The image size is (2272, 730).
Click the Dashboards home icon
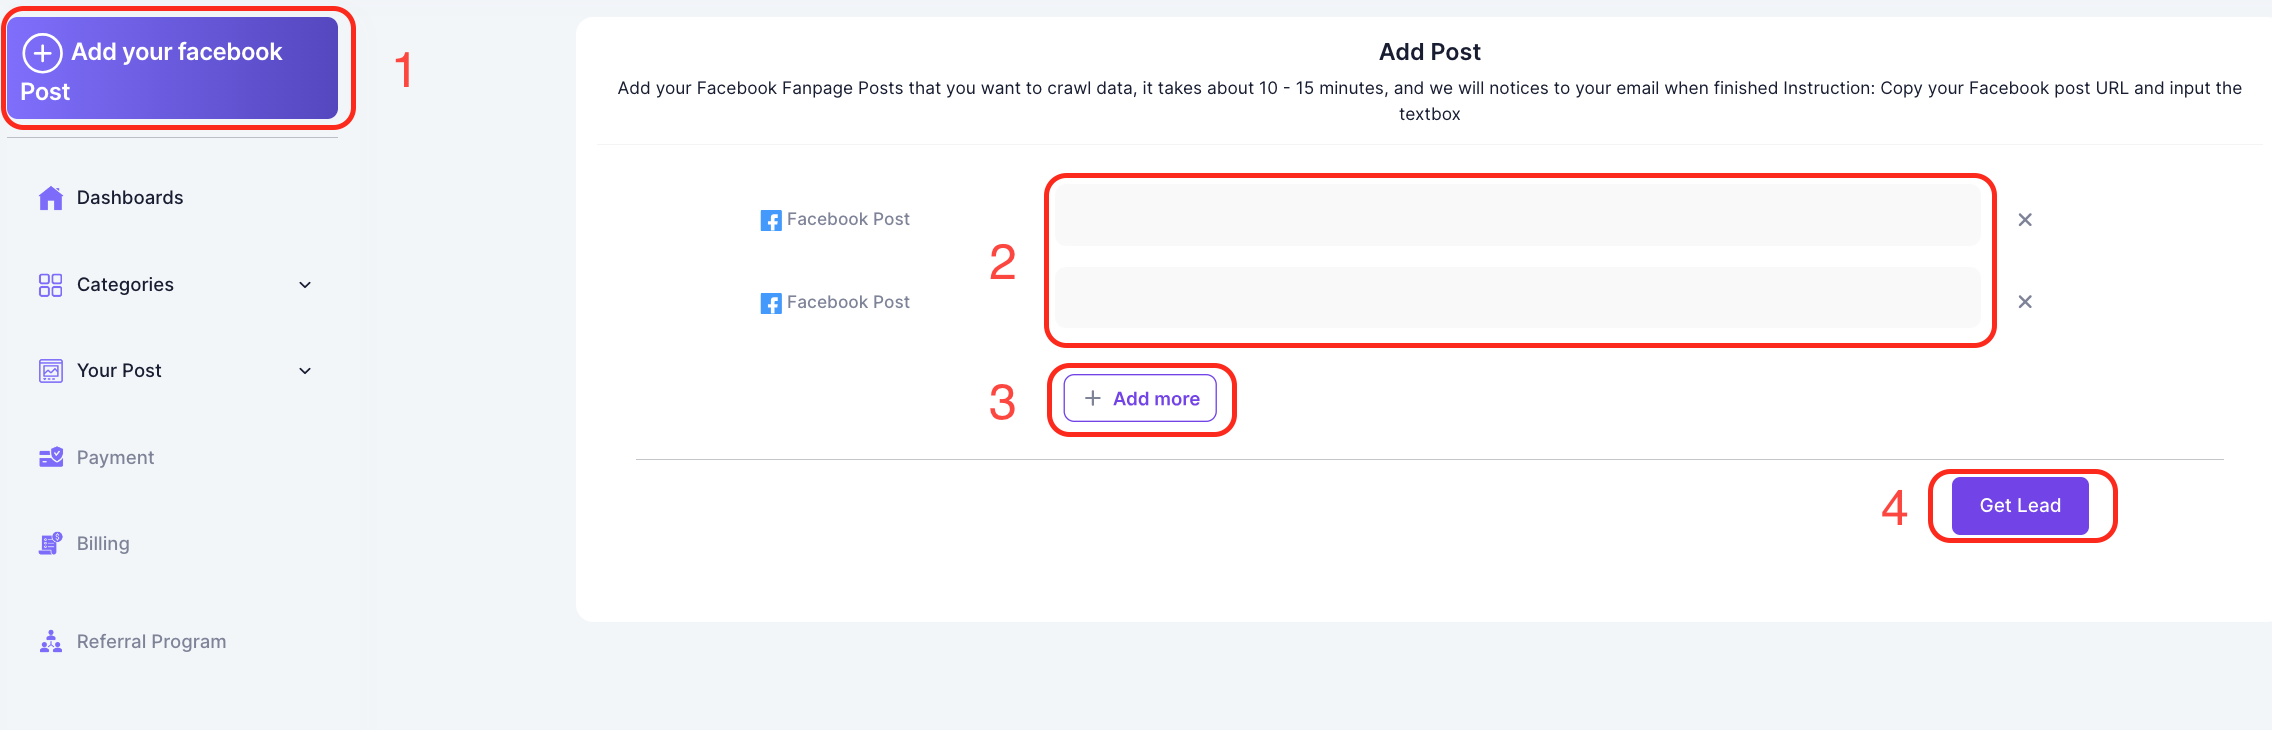pyautogui.click(x=51, y=198)
